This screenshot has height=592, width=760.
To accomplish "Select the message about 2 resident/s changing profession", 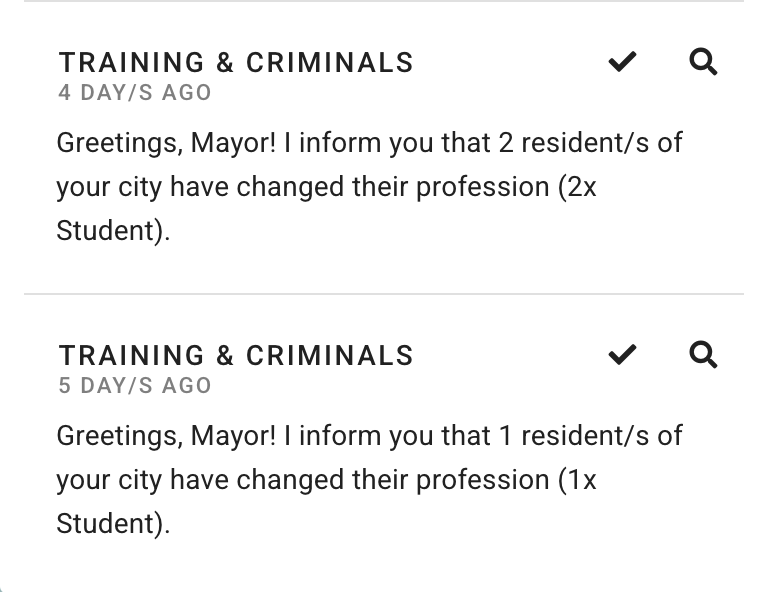I will coord(369,187).
